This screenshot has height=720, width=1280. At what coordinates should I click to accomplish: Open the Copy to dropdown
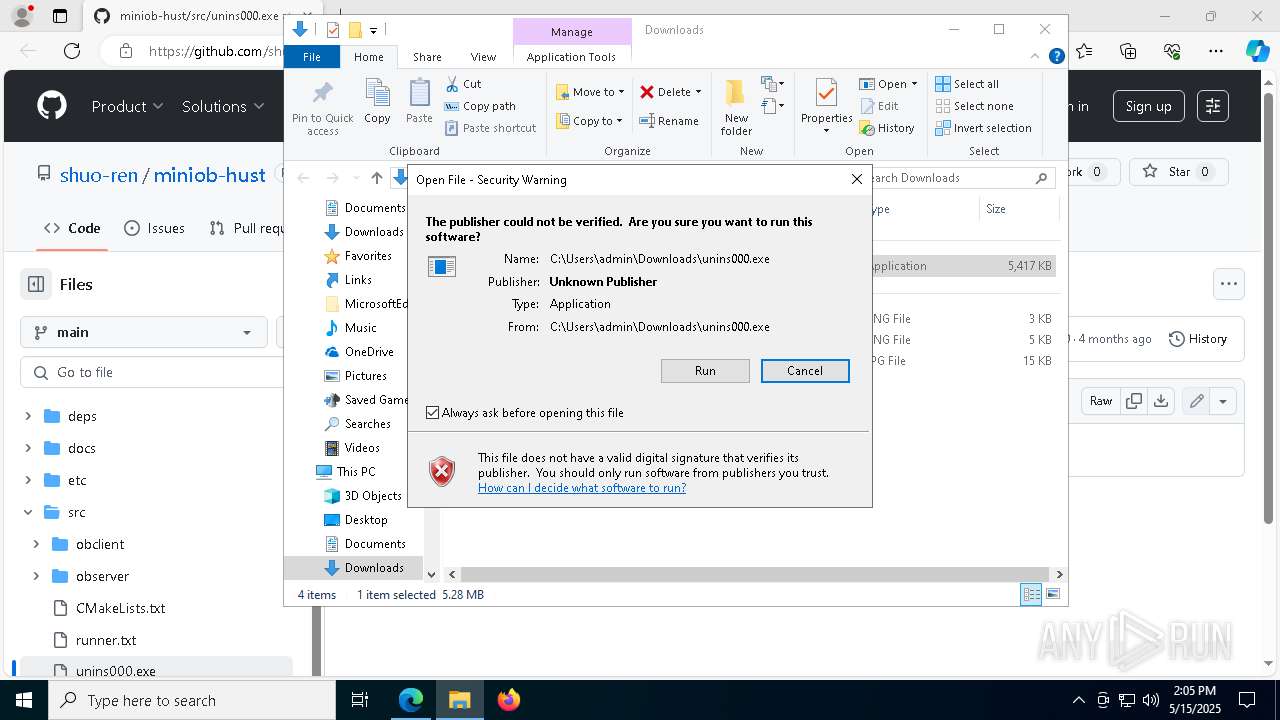click(x=588, y=121)
